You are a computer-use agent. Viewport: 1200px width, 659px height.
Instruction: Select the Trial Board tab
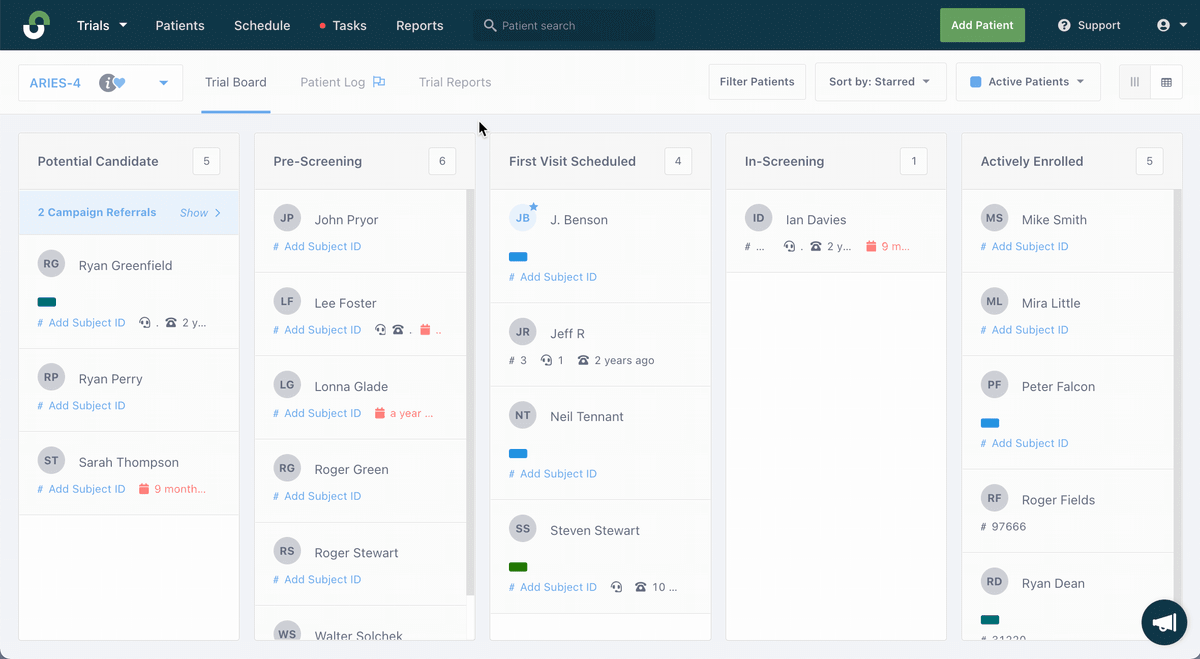click(x=236, y=82)
